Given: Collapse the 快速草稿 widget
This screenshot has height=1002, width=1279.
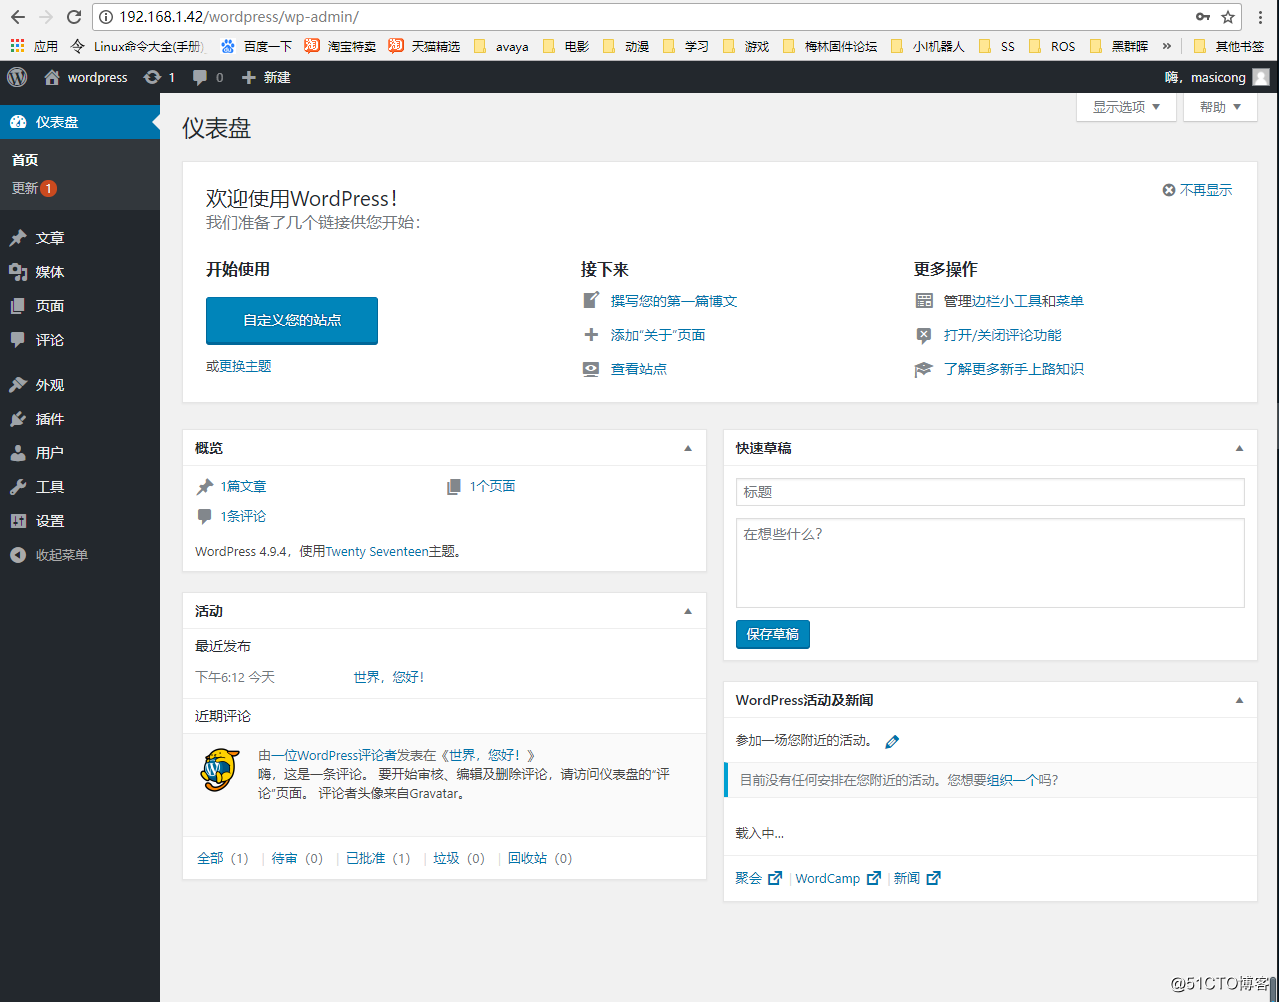Looking at the screenshot, I should pyautogui.click(x=1239, y=448).
